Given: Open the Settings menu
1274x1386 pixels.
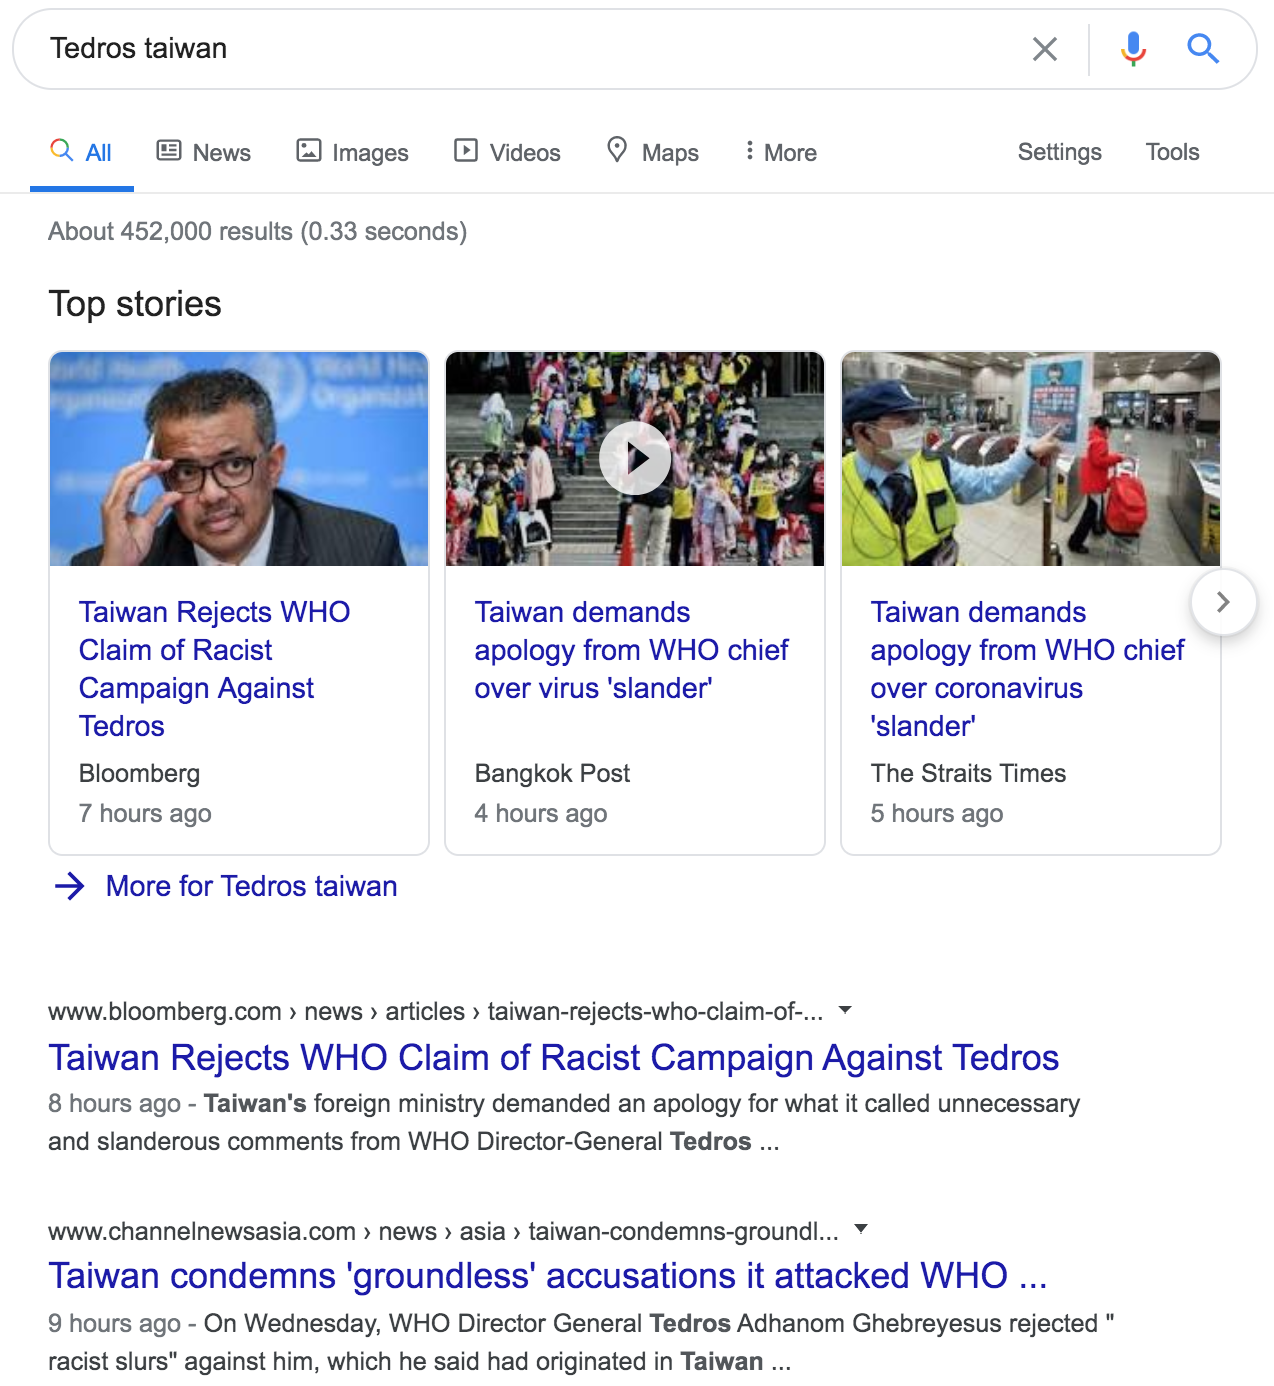Looking at the screenshot, I should (1059, 152).
